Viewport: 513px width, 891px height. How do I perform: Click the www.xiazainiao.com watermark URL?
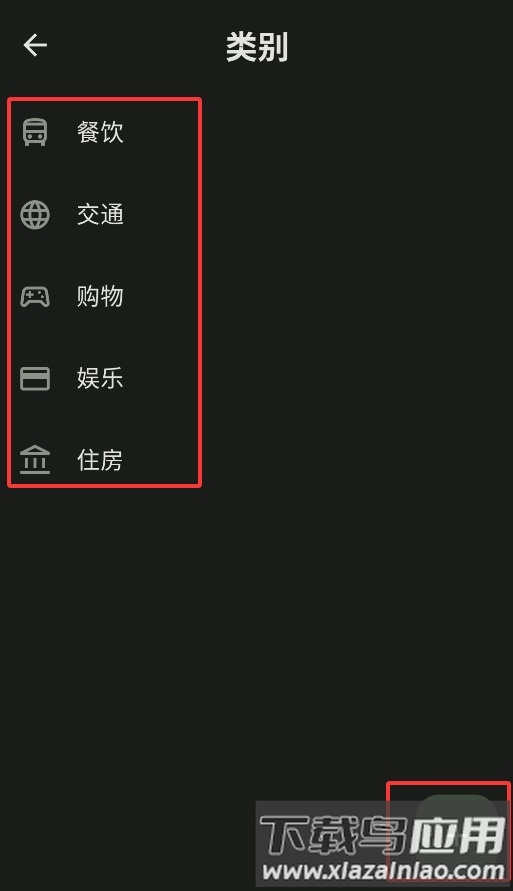pos(383,870)
